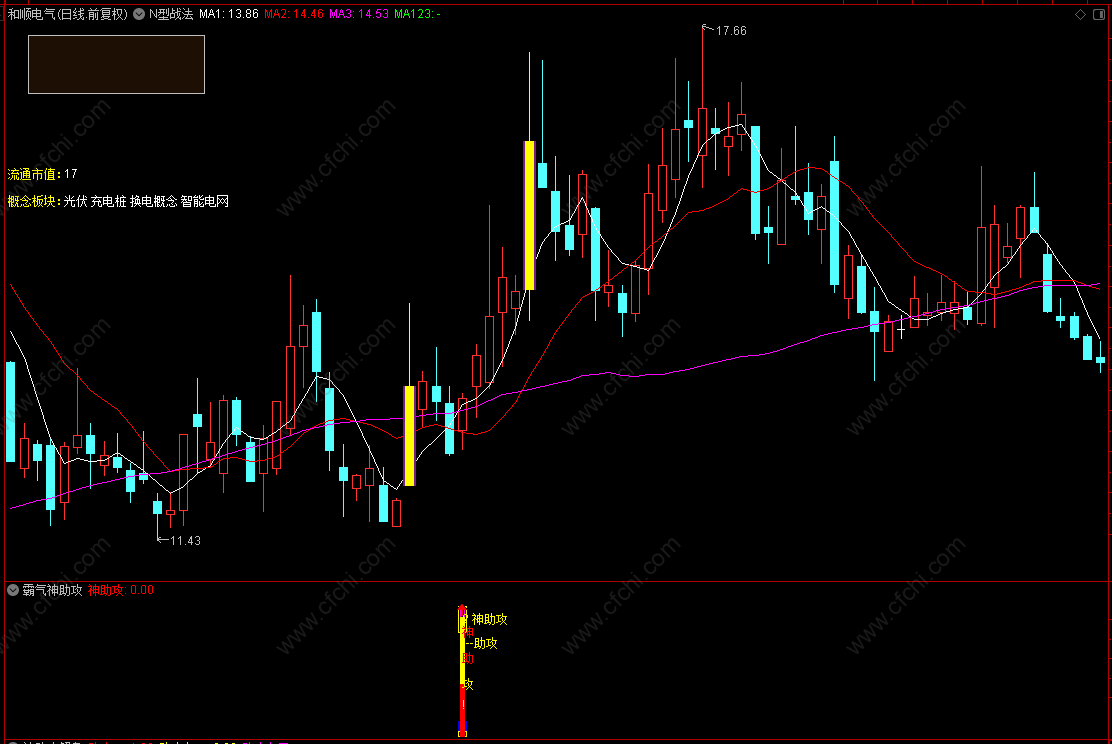Click the 神助攻: 0.00 value label
Screen dimensions: 1112x744
121,590
